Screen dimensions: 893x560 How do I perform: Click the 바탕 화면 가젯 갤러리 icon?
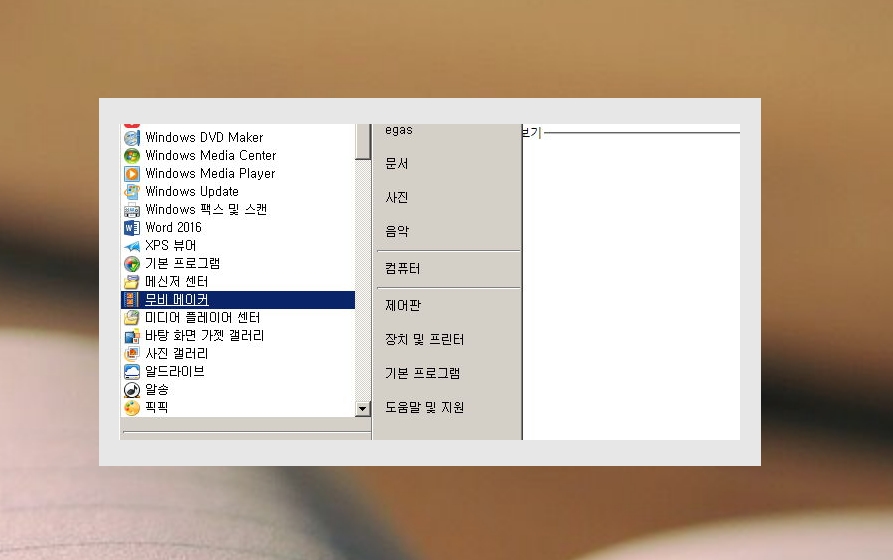tap(132, 336)
